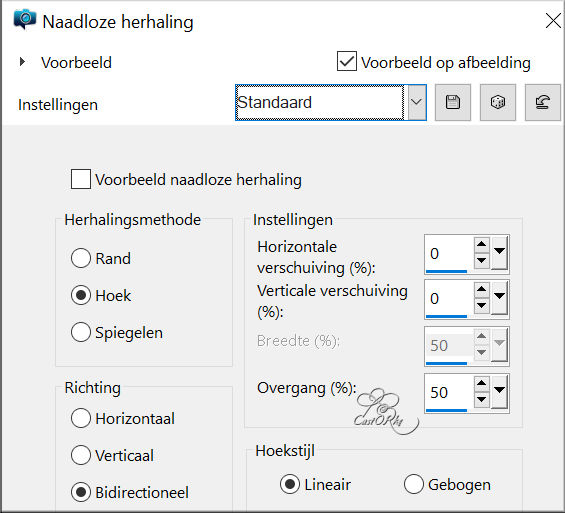Click the randomize parameters dice icon
Image resolution: width=565 pixels, height=513 pixels.
[x=498, y=102]
